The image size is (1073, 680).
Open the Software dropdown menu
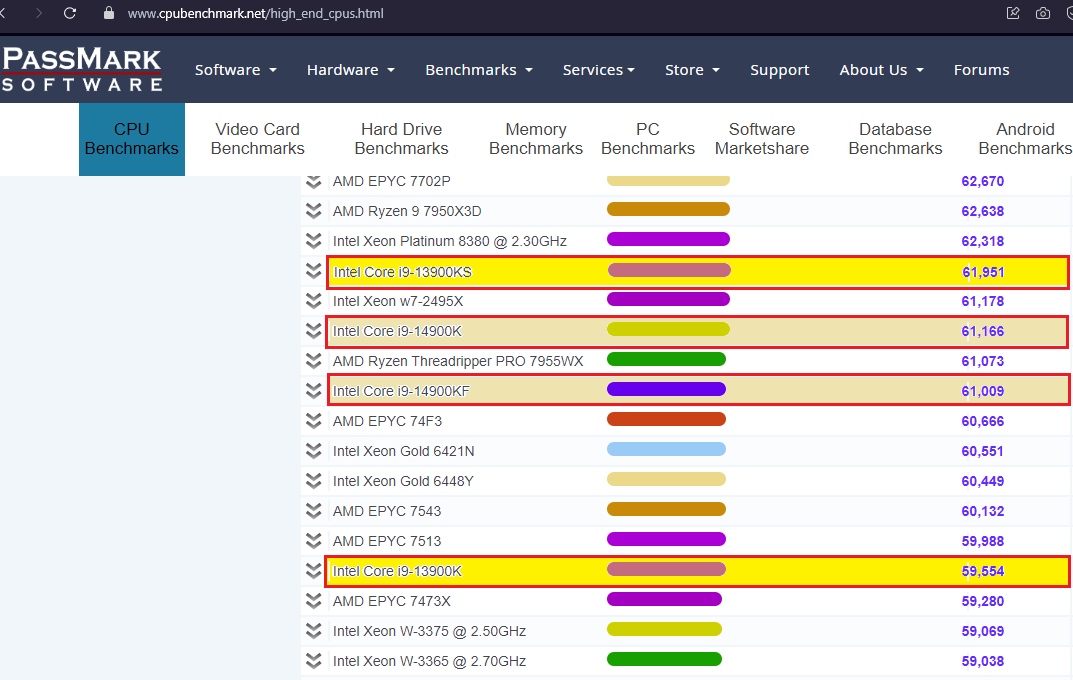[235, 70]
